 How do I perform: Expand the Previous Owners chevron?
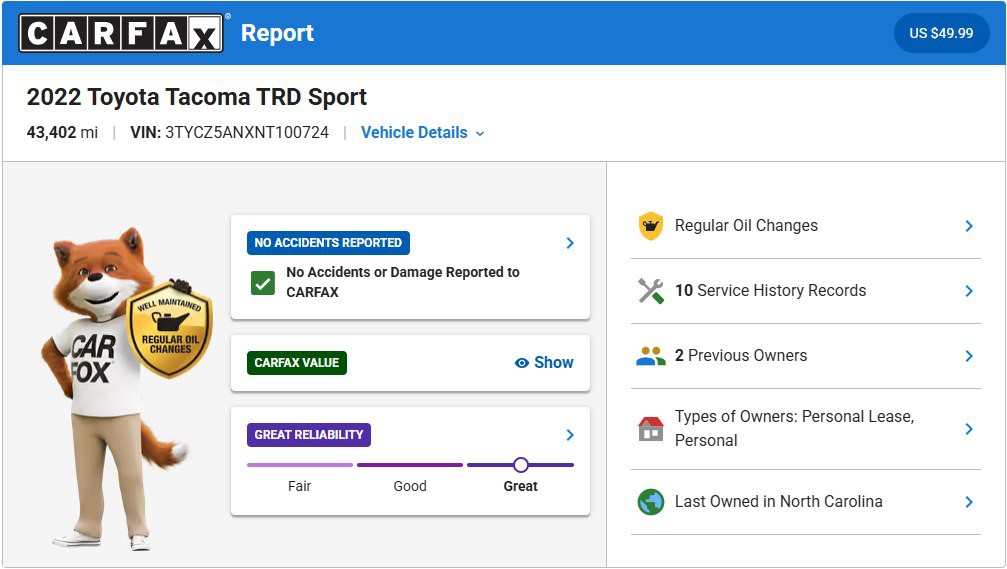[969, 356]
